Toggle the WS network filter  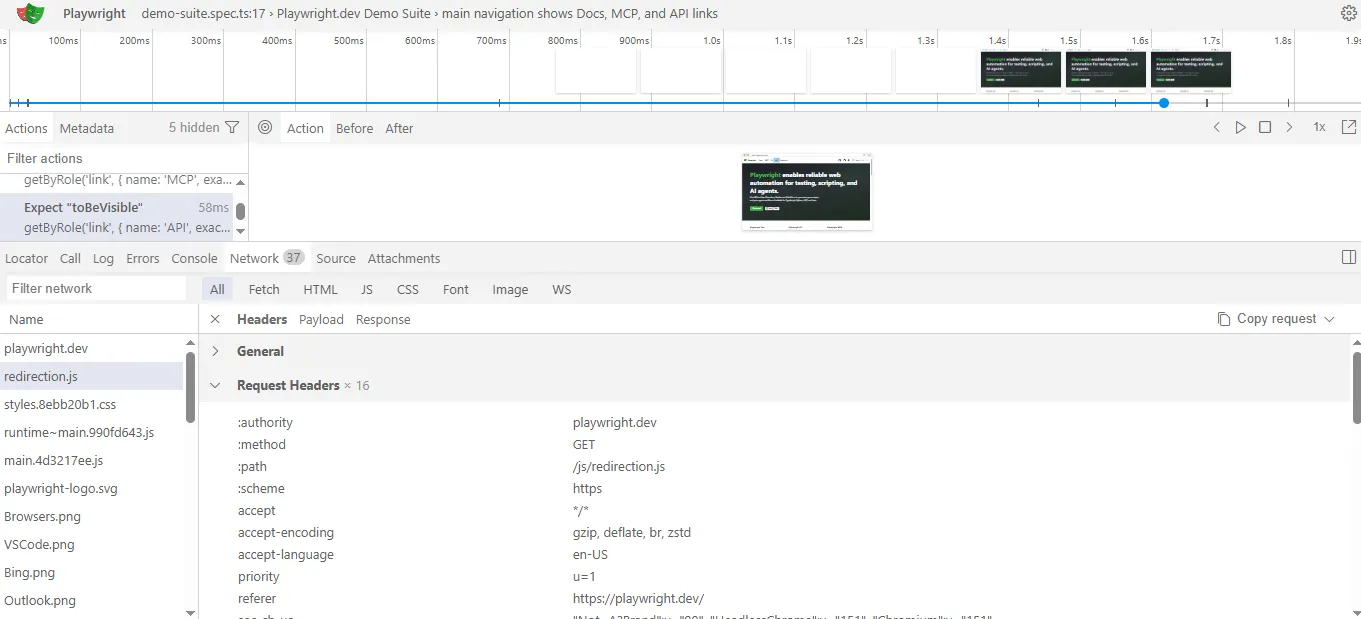pos(562,289)
